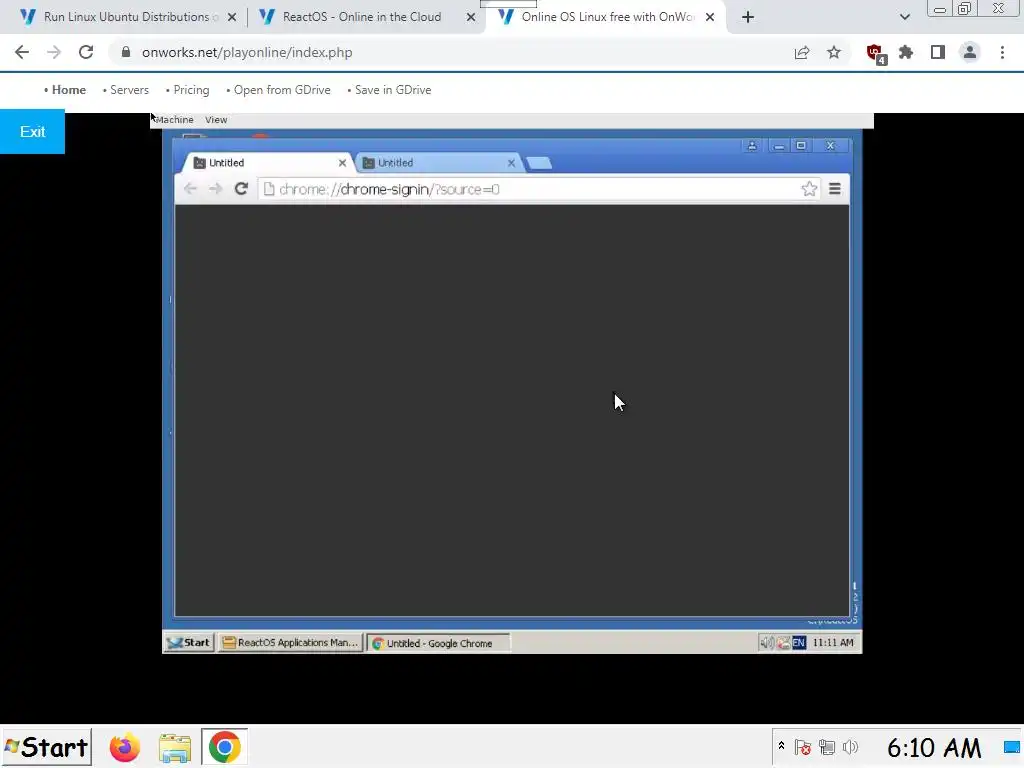Screen dimensions: 1024x768
Task: Click host tray speaker volume icon
Action: [850, 747]
